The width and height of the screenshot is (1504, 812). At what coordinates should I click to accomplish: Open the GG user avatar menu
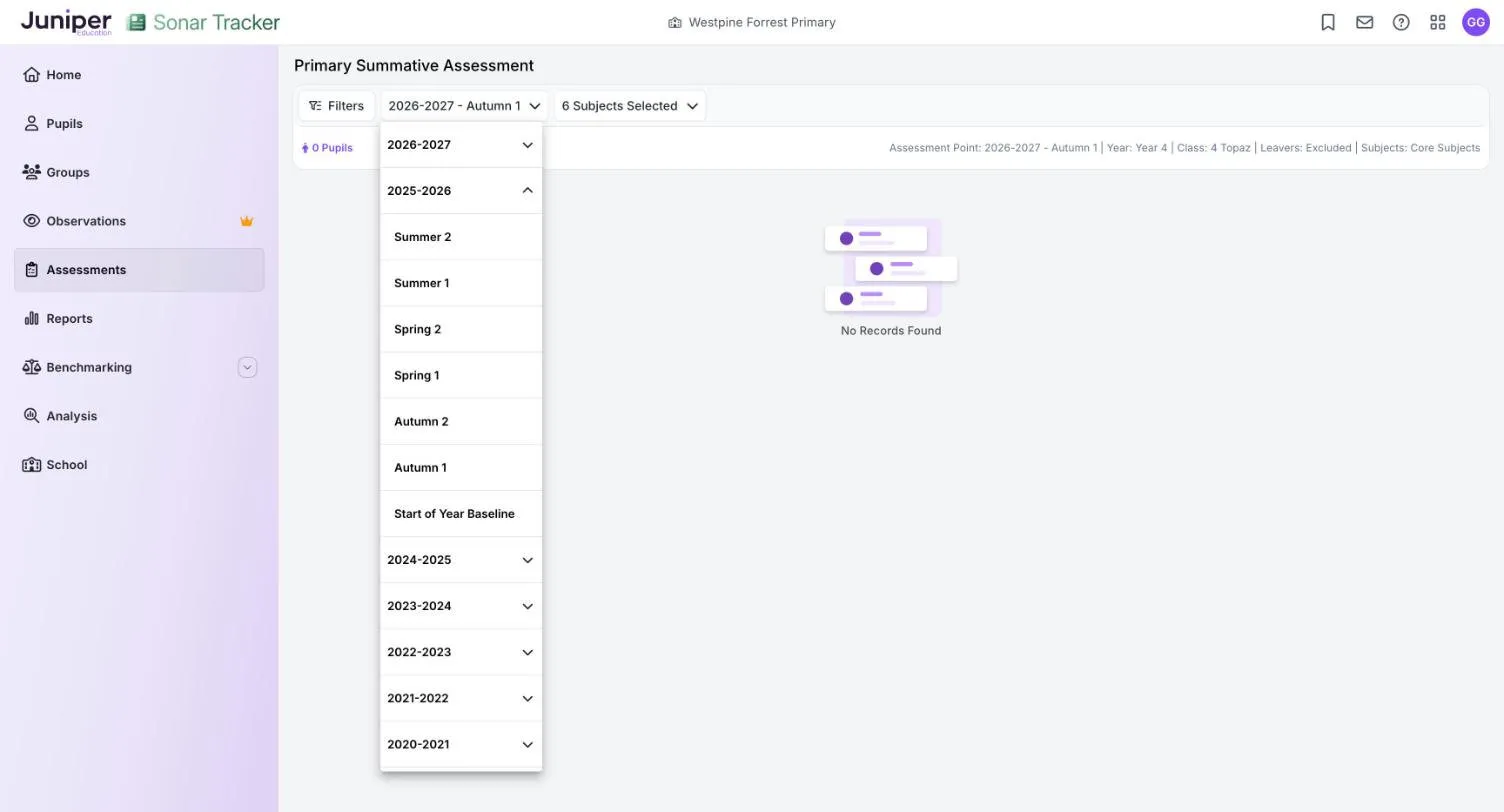pos(1476,22)
